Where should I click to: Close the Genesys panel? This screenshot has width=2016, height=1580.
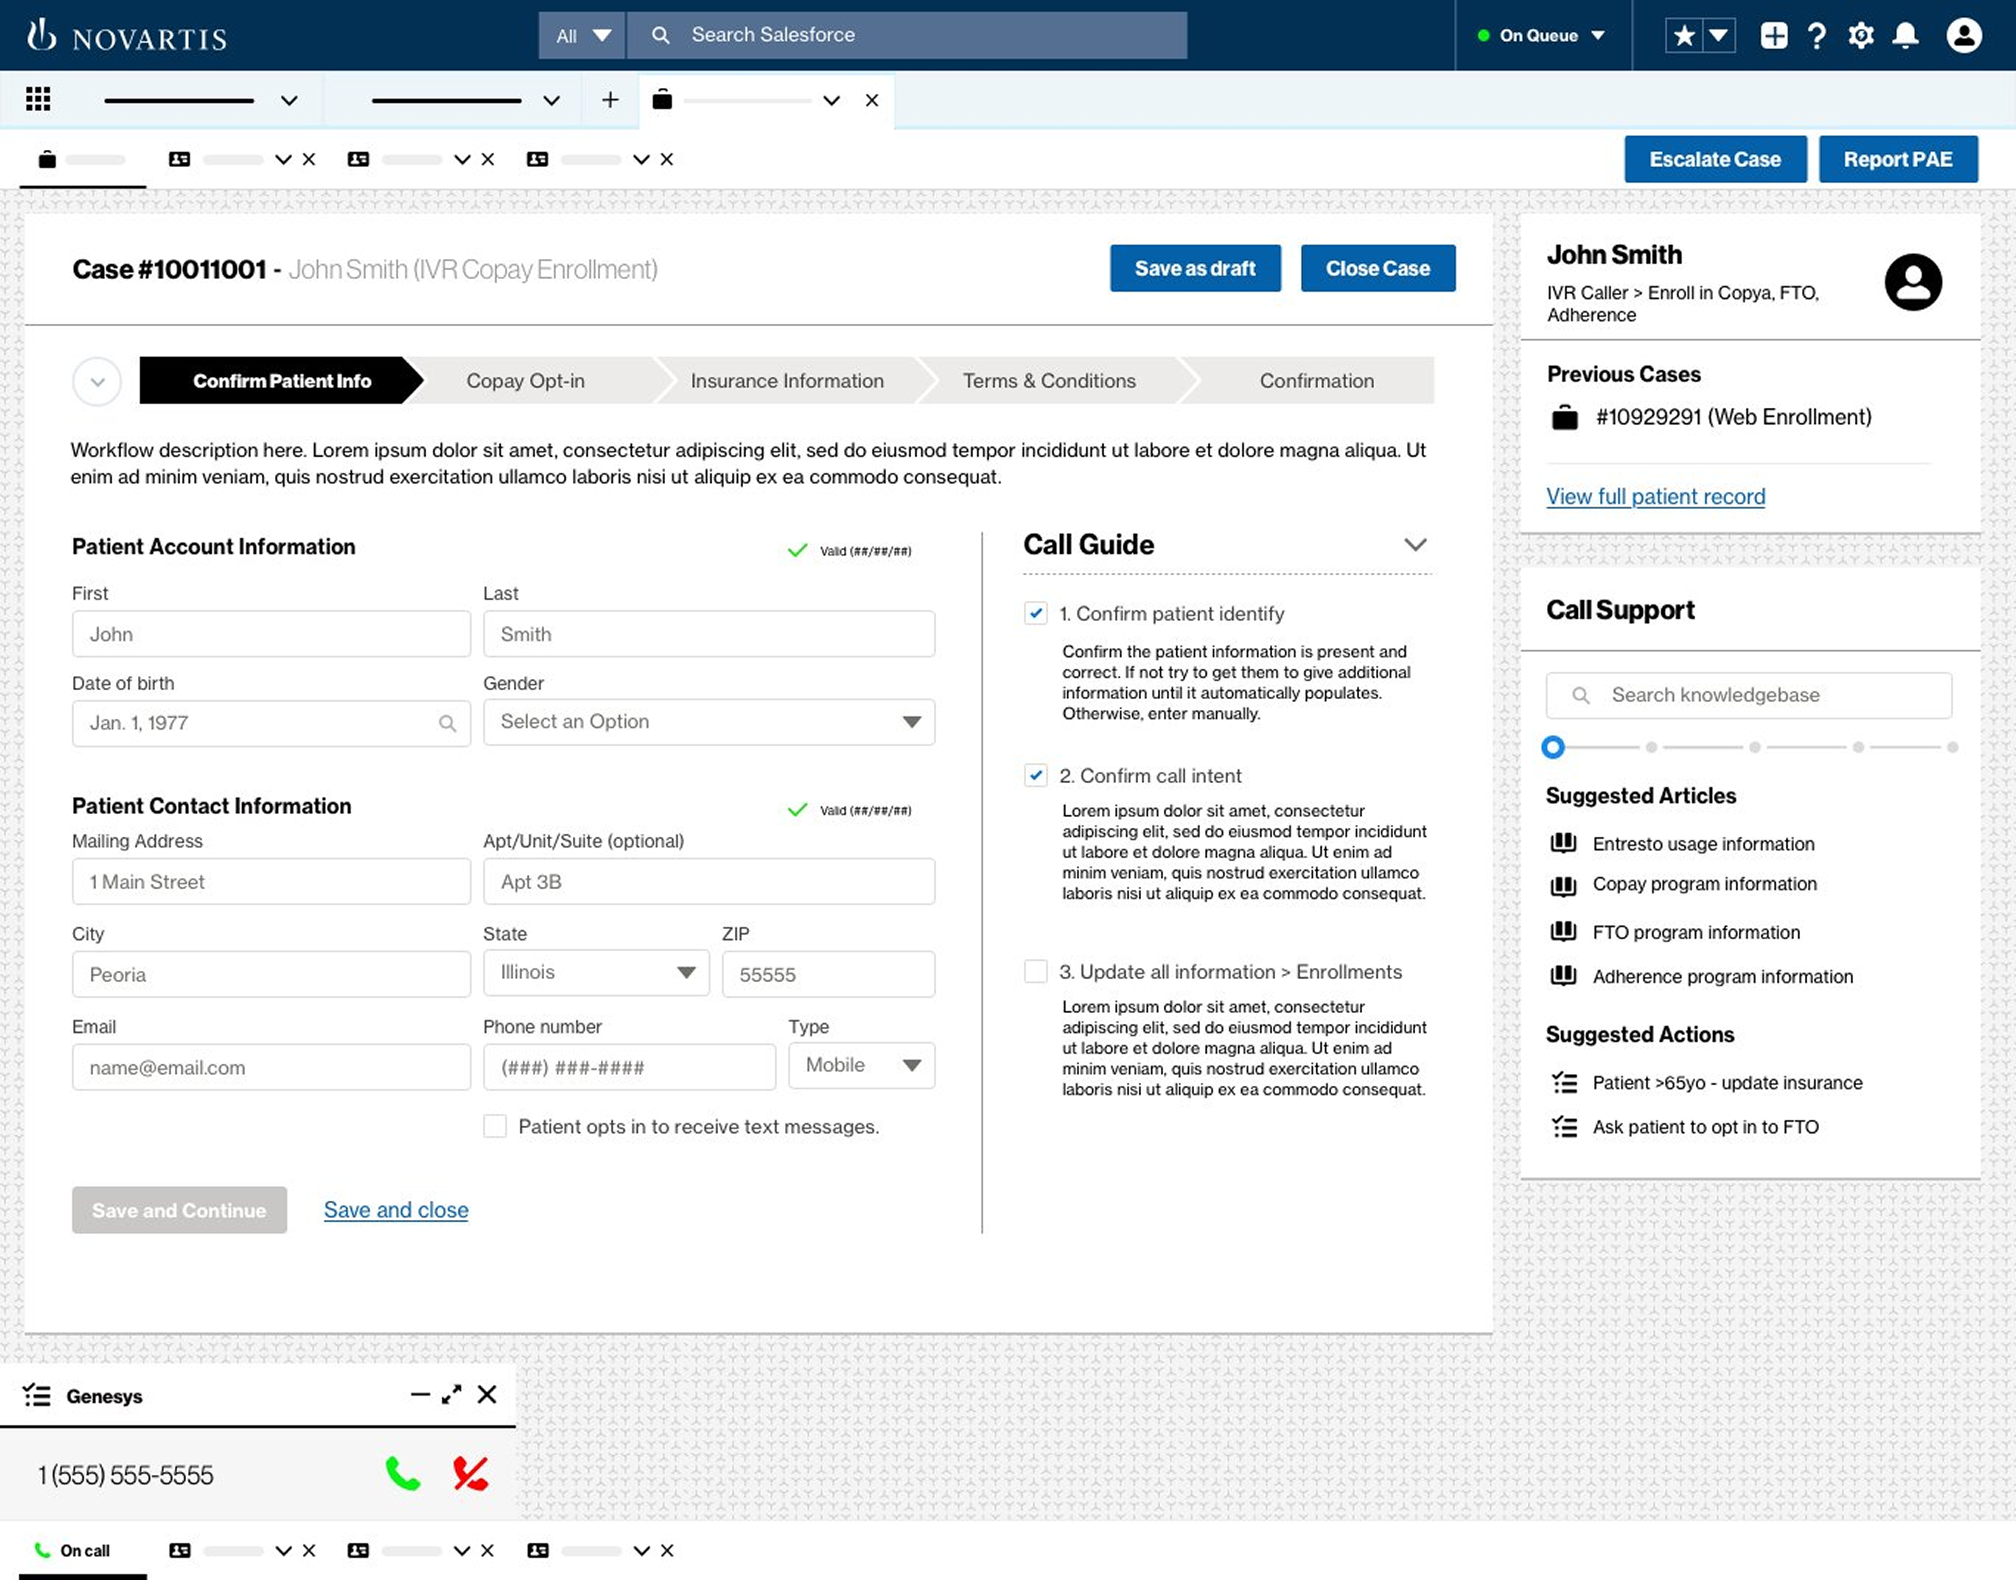pos(487,1394)
